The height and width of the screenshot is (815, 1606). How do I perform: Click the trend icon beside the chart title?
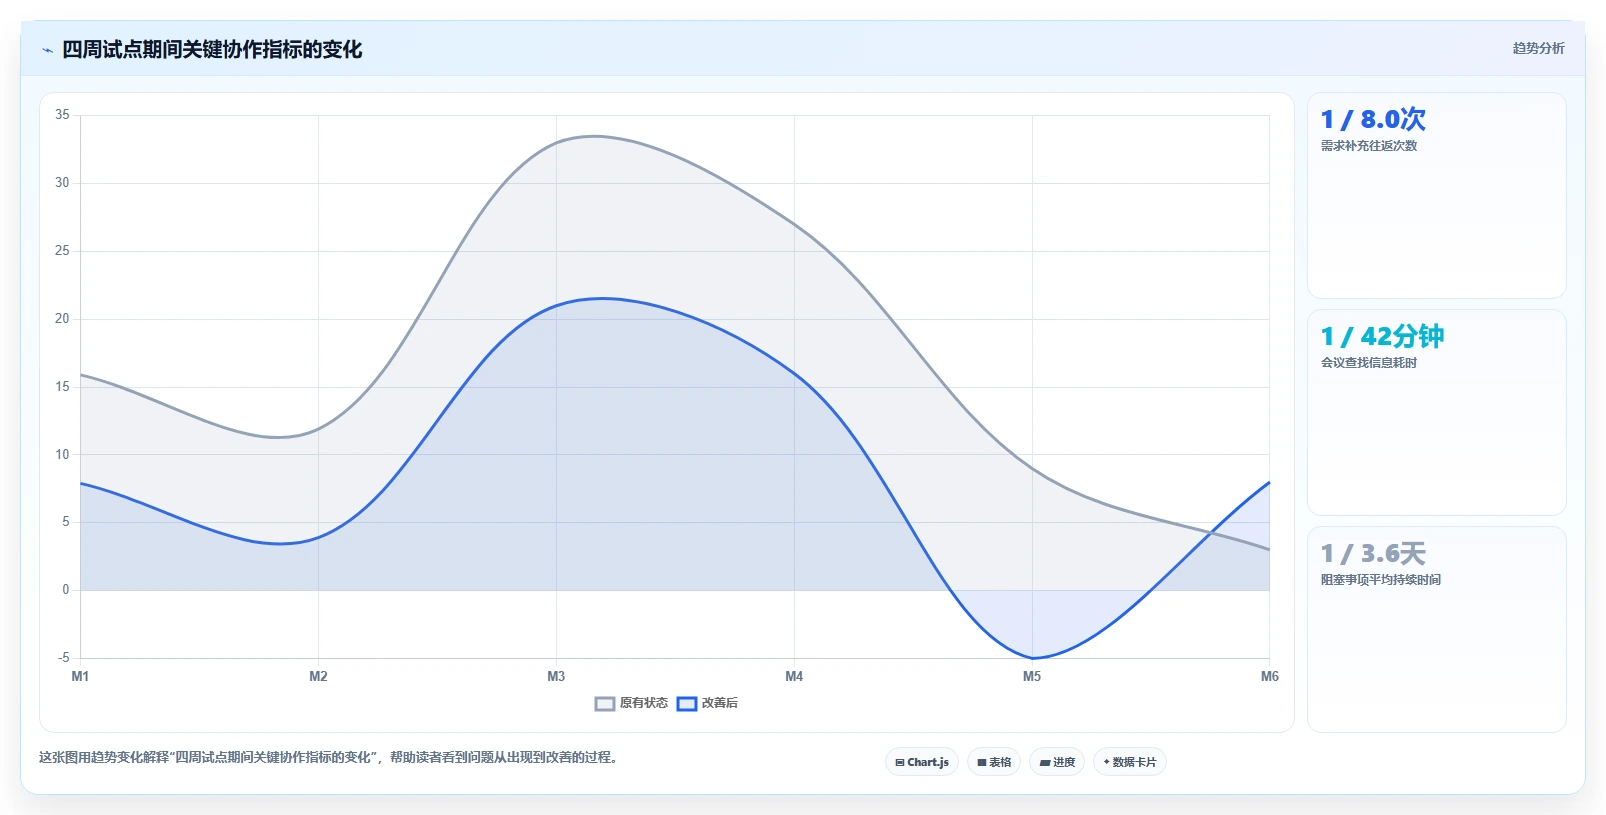(x=47, y=50)
